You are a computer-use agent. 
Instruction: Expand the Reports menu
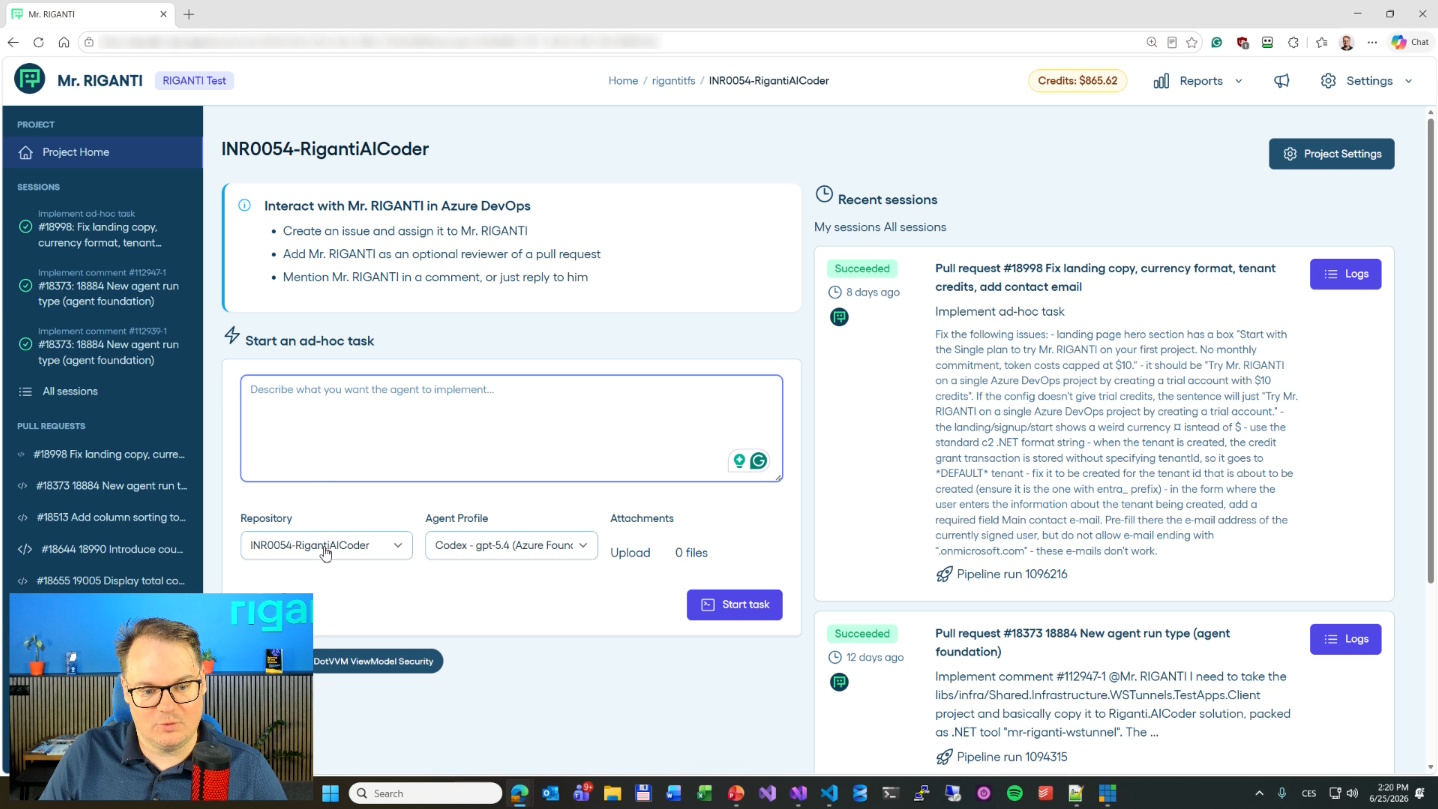[1198, 81]
